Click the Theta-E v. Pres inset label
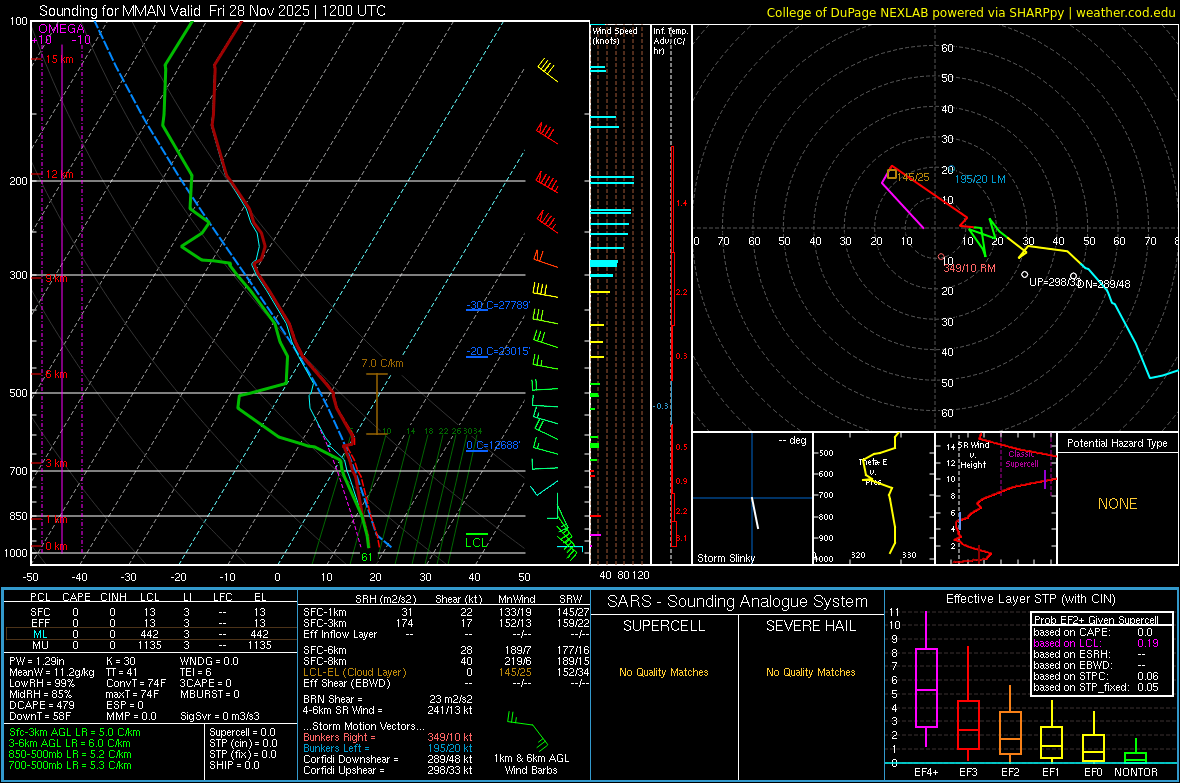Image resolution: width=1180 pixels, height=783 pixels. 873,472
